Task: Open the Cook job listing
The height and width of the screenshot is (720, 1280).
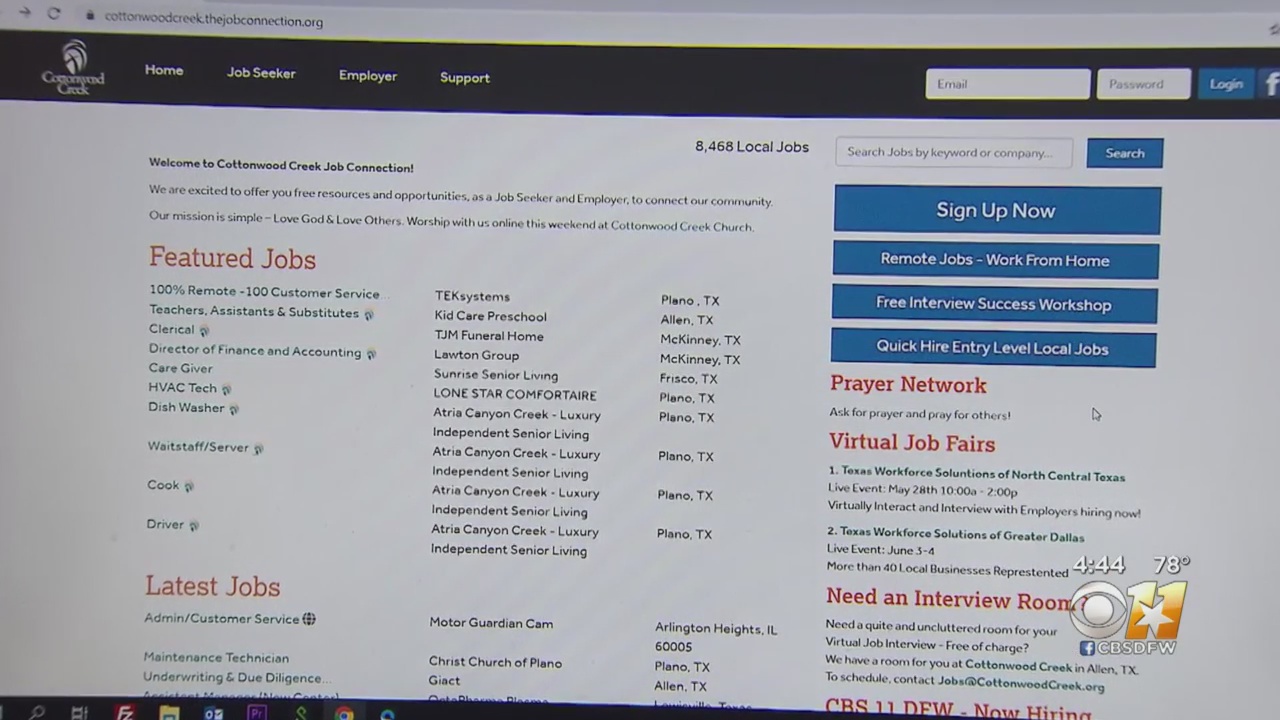Action: tap(163, 485)
